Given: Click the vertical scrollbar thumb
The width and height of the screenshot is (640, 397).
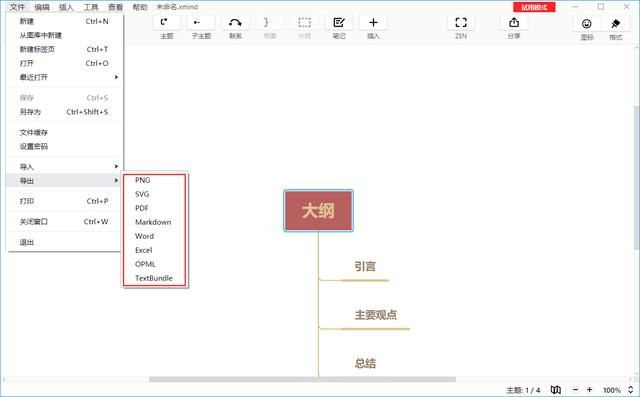Looking at the screenshot, I should click(637, 177).
